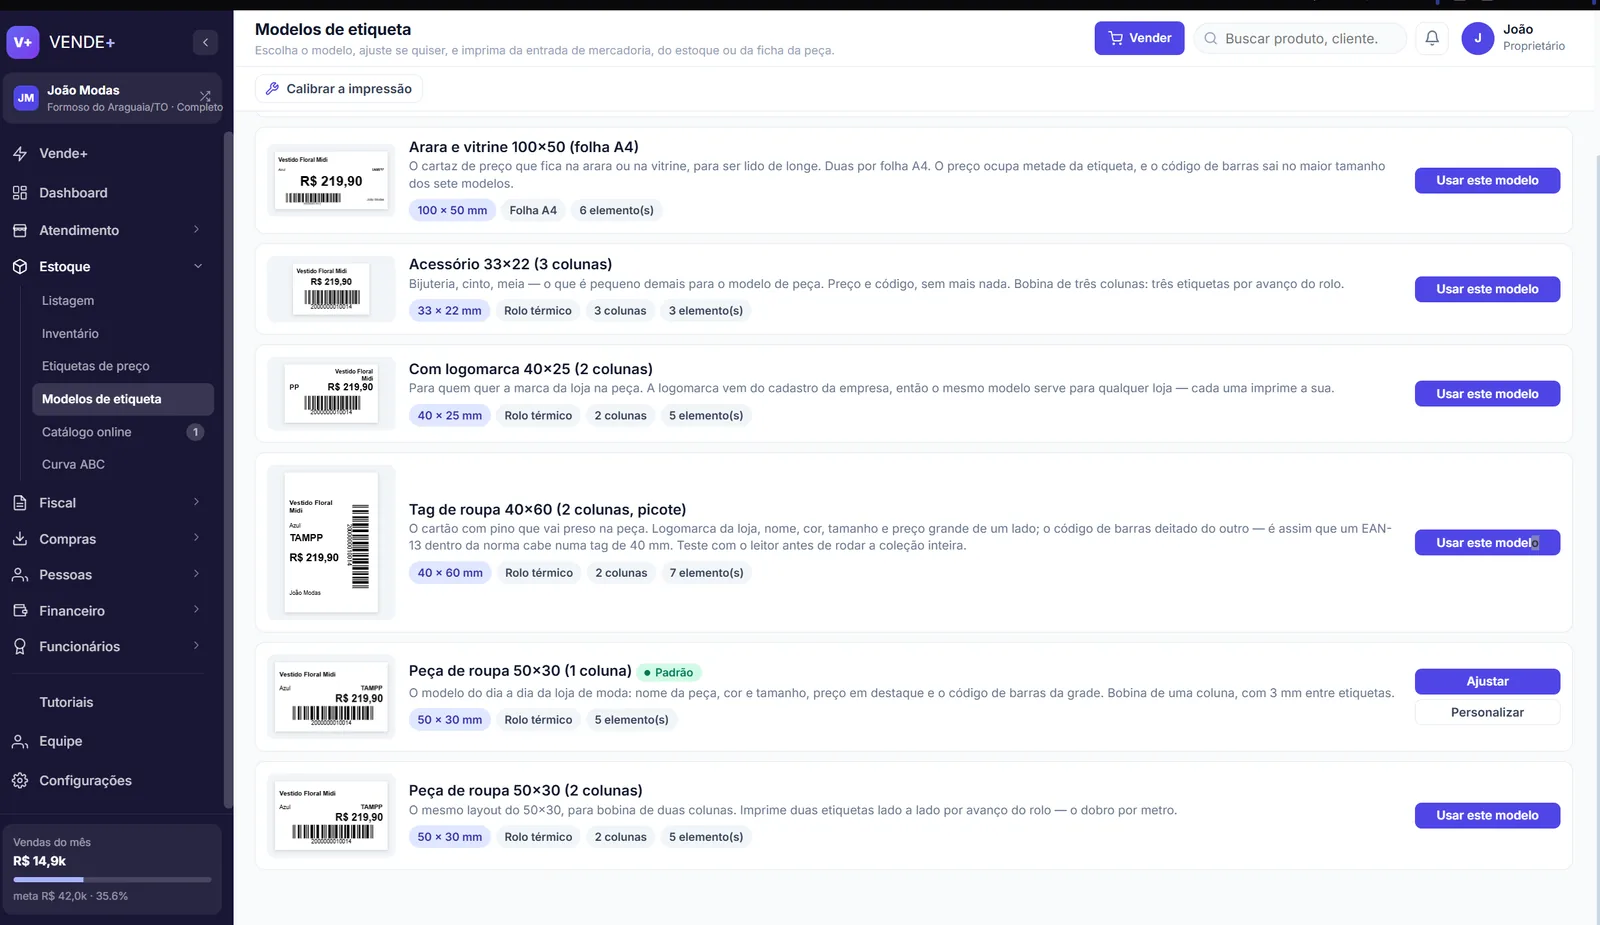
Task: Collapse the sidebar with the arrow button
Action: click(x=205, y=42)
